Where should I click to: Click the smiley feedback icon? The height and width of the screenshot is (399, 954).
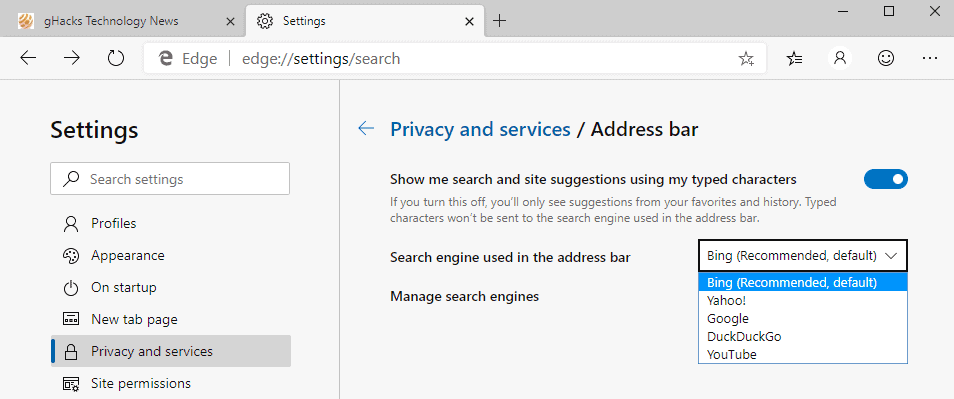[x=885, y=58]
